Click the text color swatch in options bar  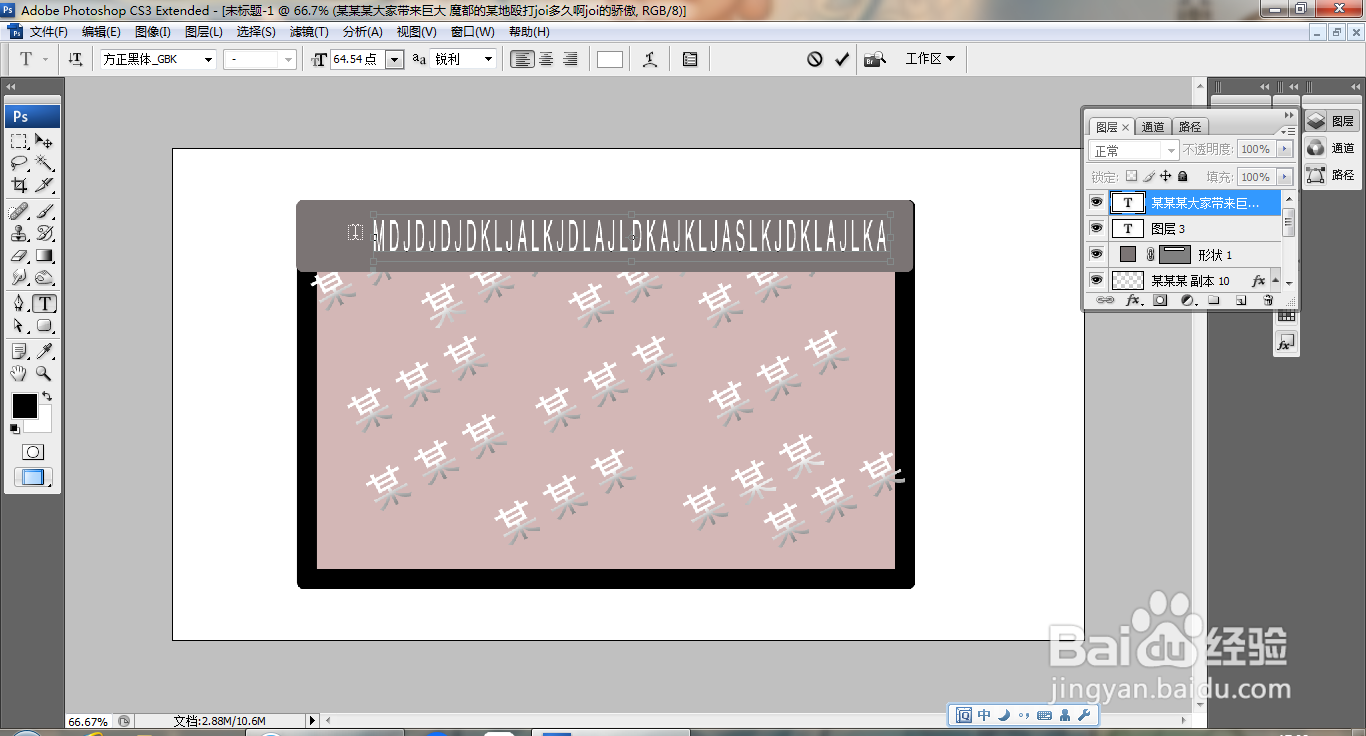[x=610, y=59]
